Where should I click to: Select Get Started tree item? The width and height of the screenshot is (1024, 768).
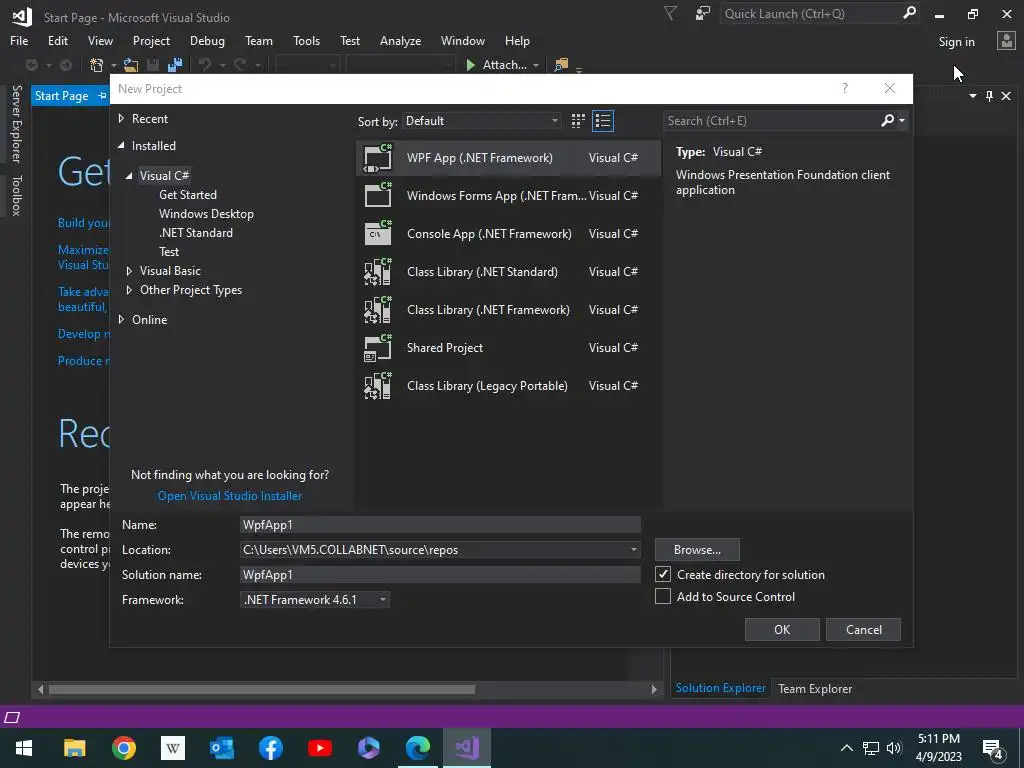click(x=187, y=195)
